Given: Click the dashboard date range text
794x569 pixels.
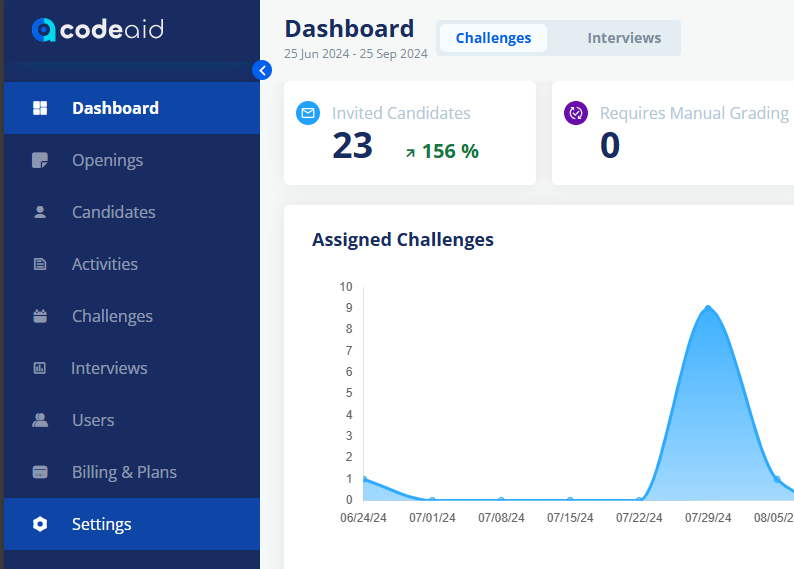Looking at the screenshot, I should [x=356, y=54].
